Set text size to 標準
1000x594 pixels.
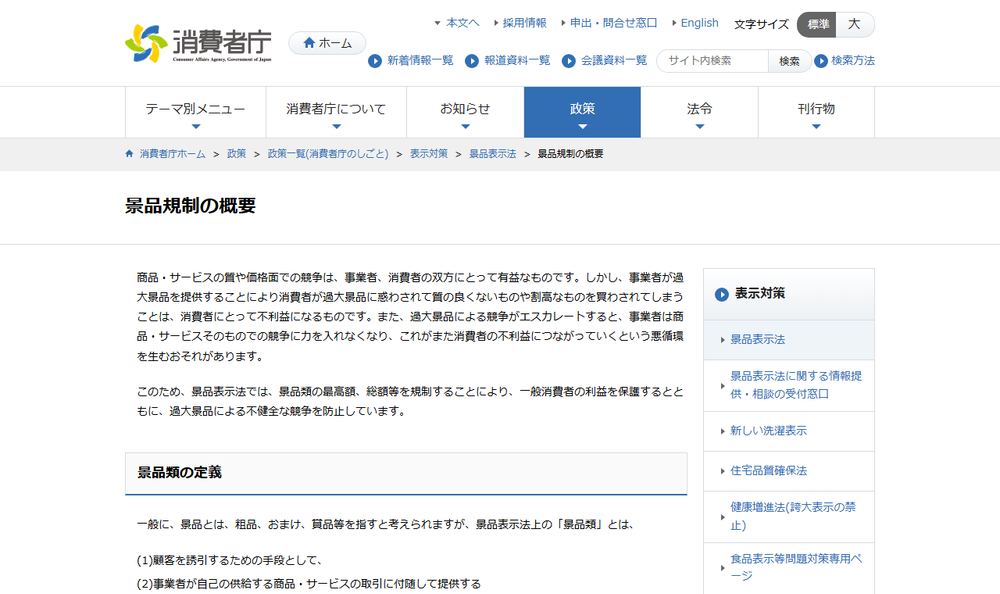[x=817, y=24]
